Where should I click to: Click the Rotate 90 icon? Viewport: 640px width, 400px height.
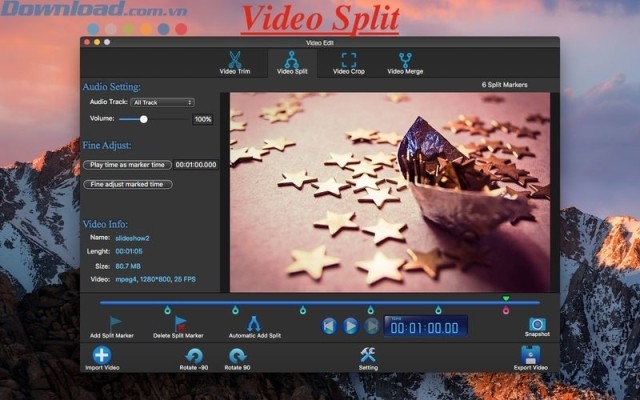pyautogui.click(x=237, y=356)
